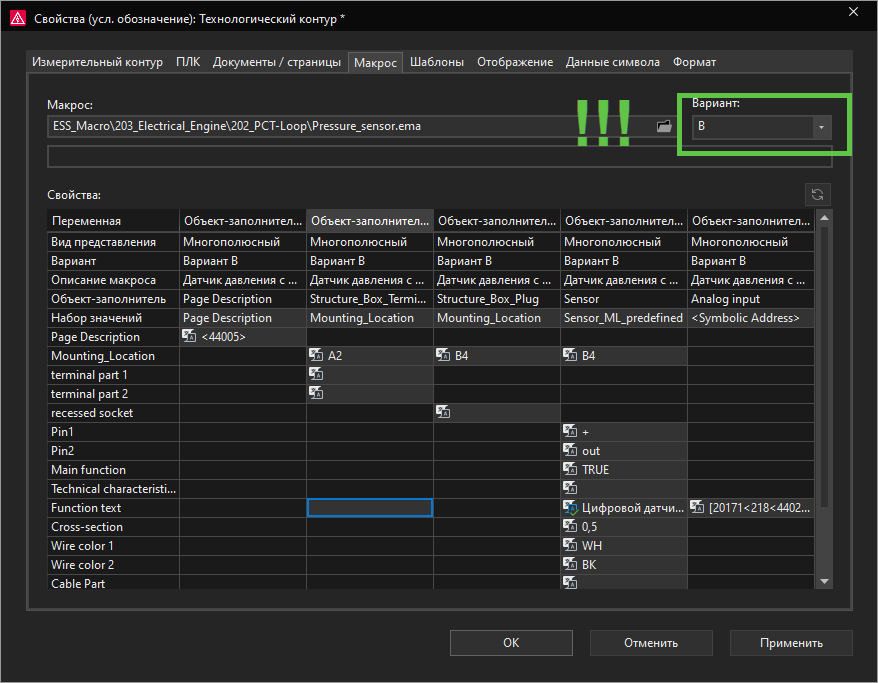Click the browse folder icon for macro path
The image size is (878, 683).
coord(662,127)
